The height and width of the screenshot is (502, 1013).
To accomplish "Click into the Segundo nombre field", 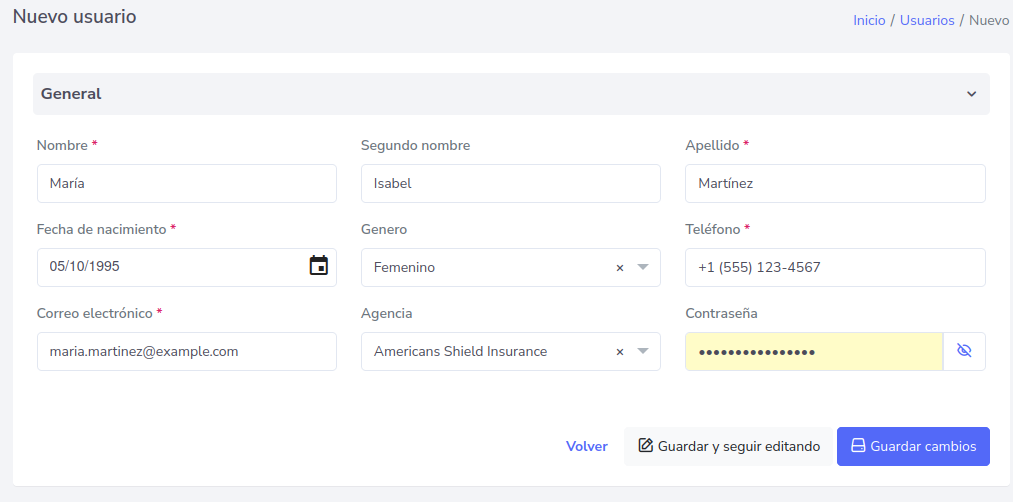I will coord(510,184).
